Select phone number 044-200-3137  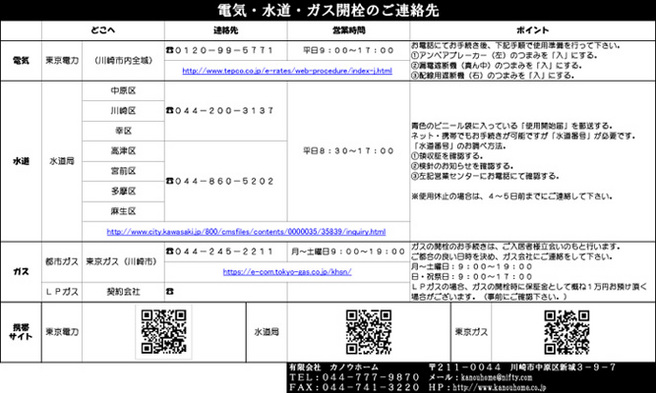pos(224,110)
